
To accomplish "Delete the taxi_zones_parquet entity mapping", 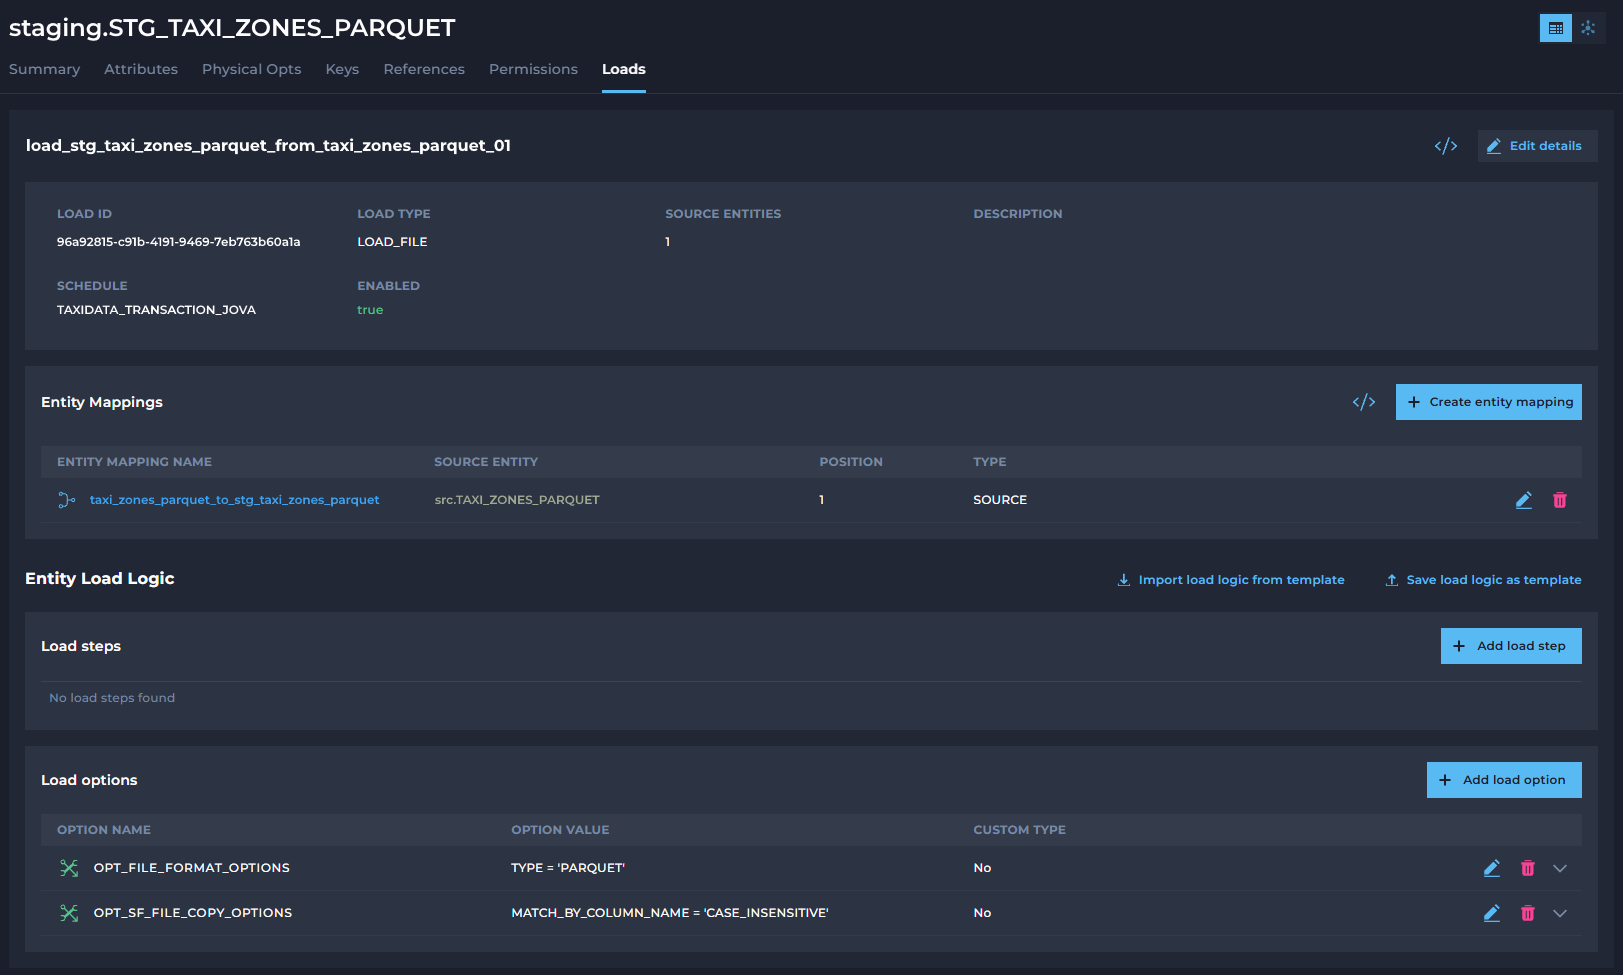I will pyautogui.click(x=1560, y=500).
